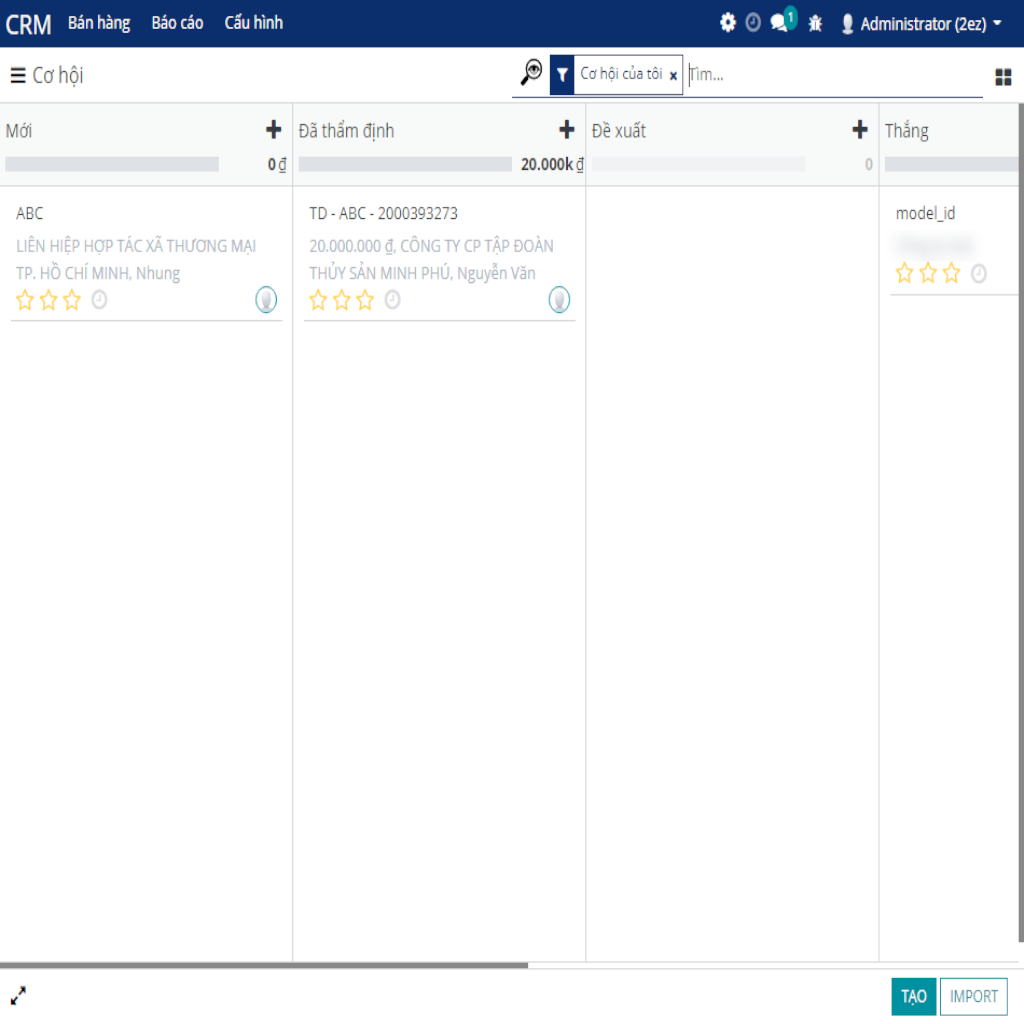Screen dimensions: 1024x1024
Task: Click the search magnifier options icon
Action: (531, 73)
